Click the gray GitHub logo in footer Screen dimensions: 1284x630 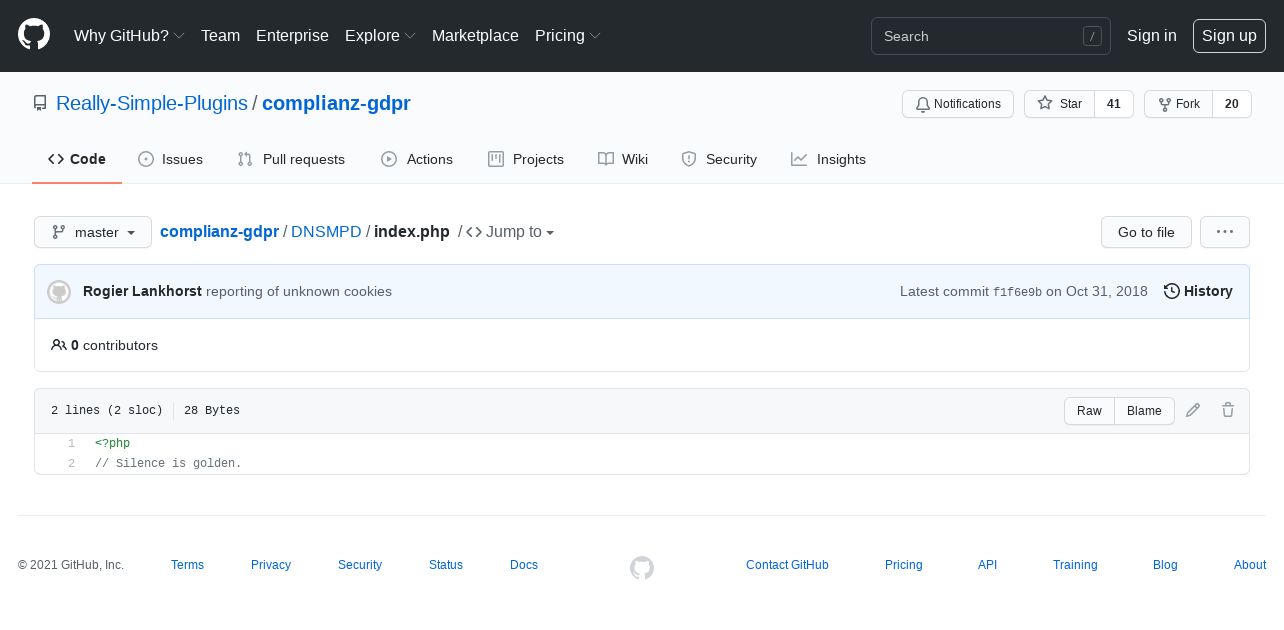642,568
